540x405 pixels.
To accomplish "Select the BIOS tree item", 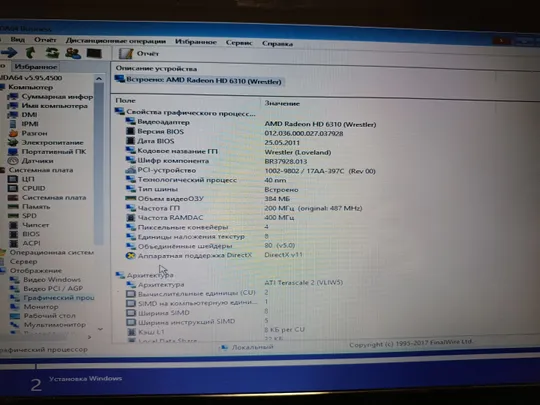I will point(24,234).
